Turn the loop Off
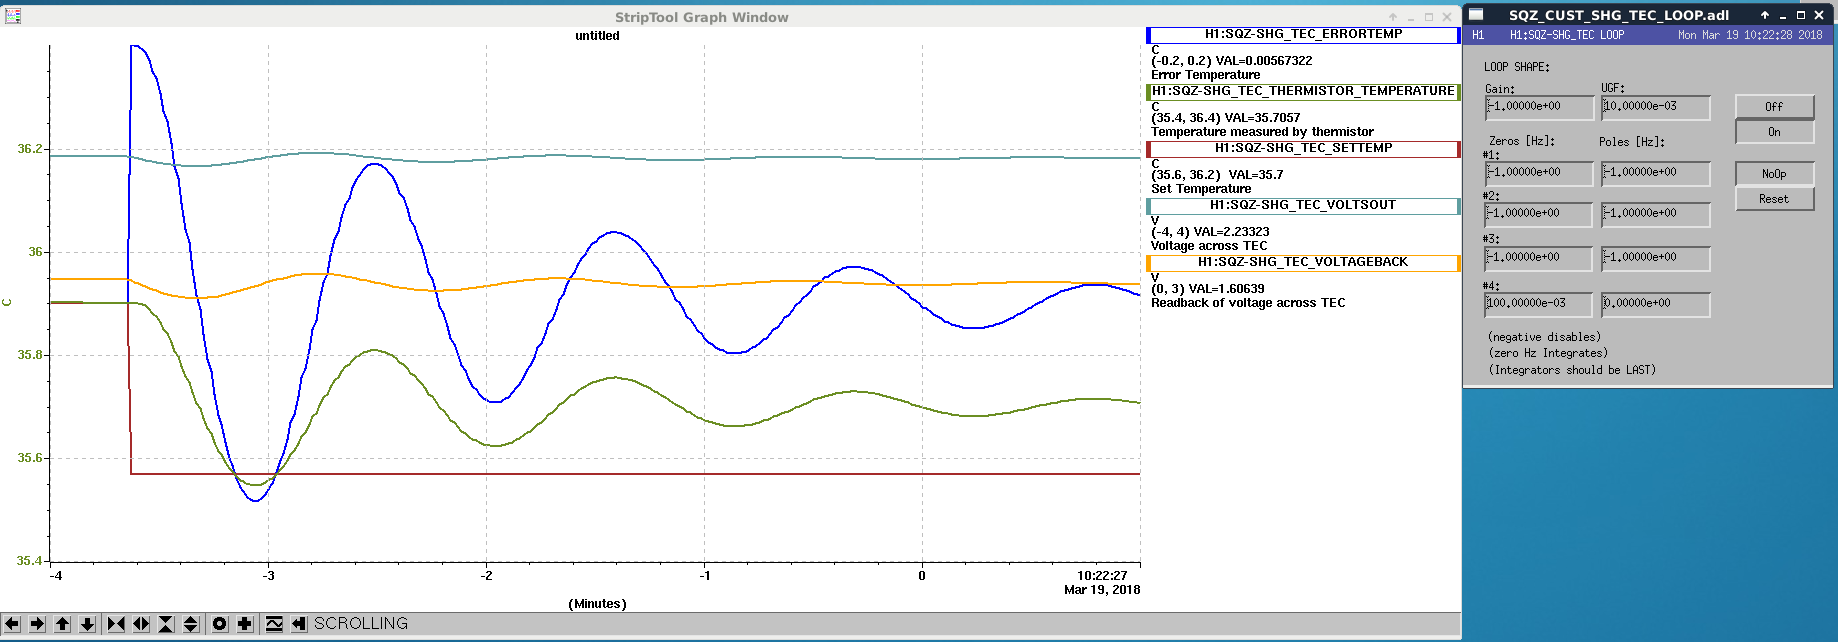Image resolution: width=1838 pixels, height=642 pixels. pos(1774,107)
